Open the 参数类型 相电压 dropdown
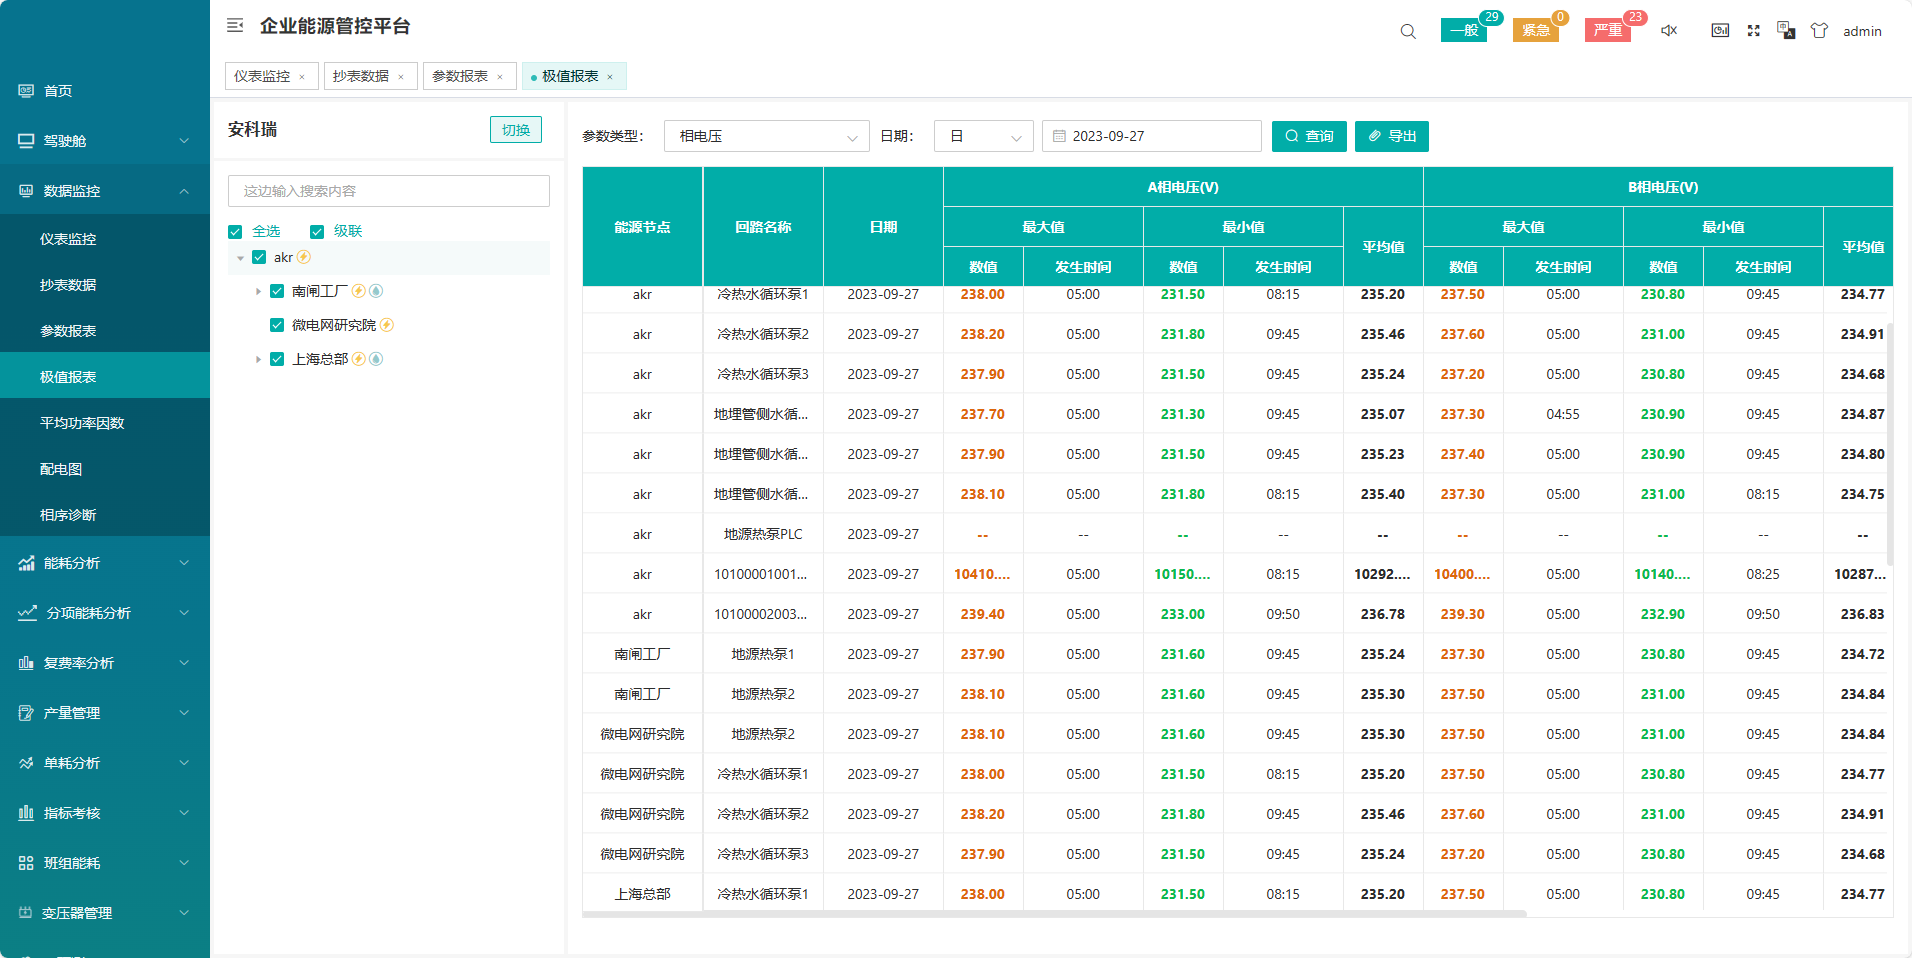 click(766, 136)
